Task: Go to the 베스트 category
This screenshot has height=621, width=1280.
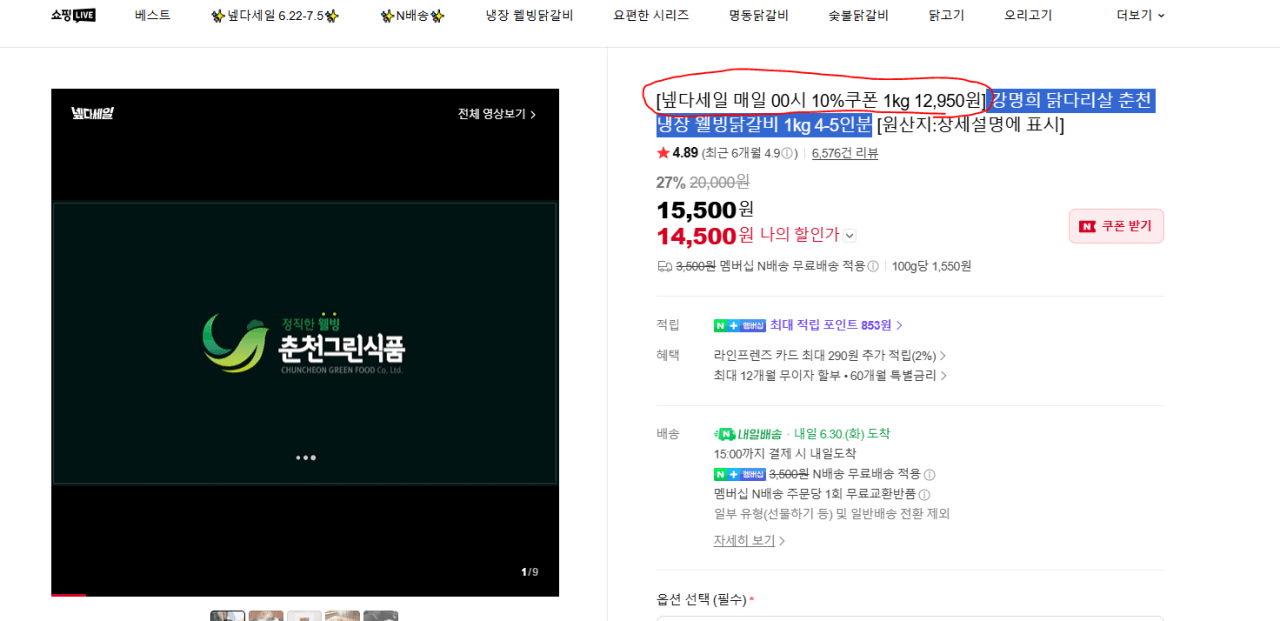Action: pyautogui.click(x=152, y=15)
